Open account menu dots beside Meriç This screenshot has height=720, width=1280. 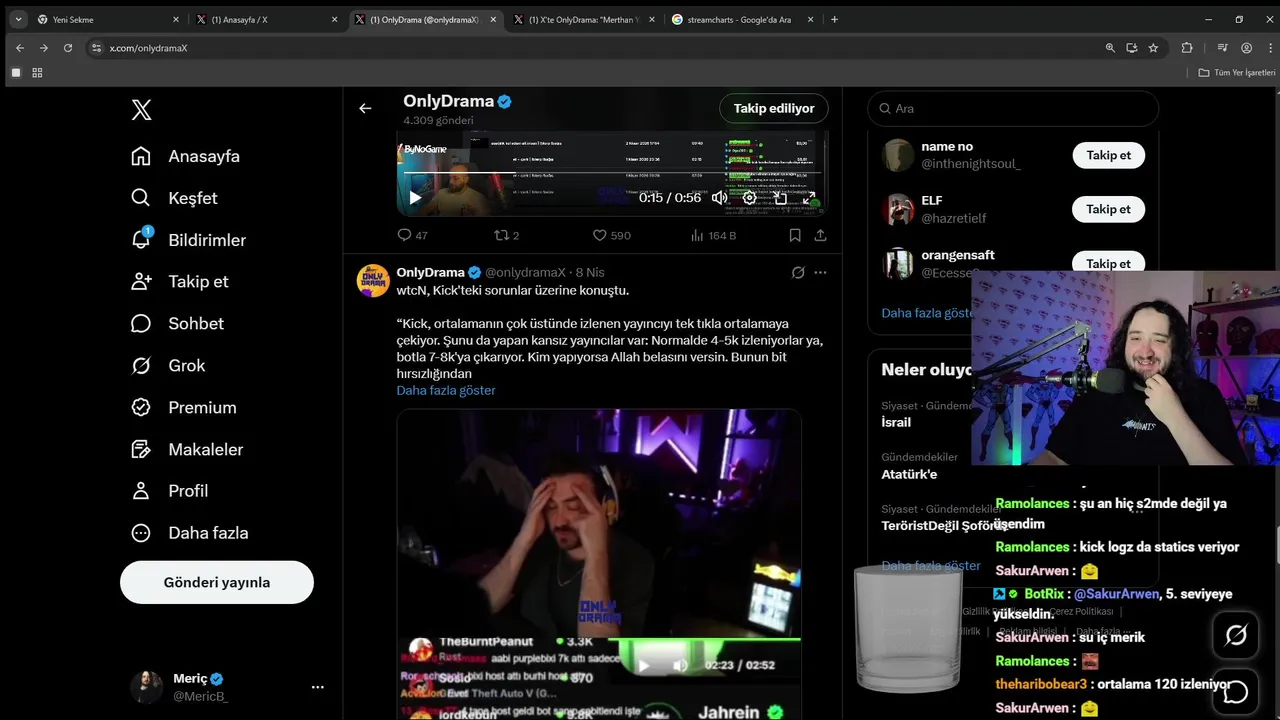317,687
